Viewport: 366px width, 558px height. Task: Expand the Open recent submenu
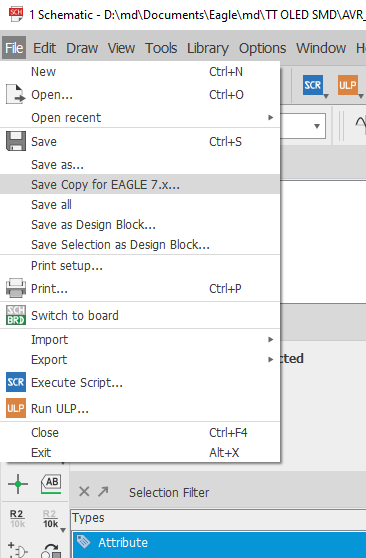(x=140, y=117)
